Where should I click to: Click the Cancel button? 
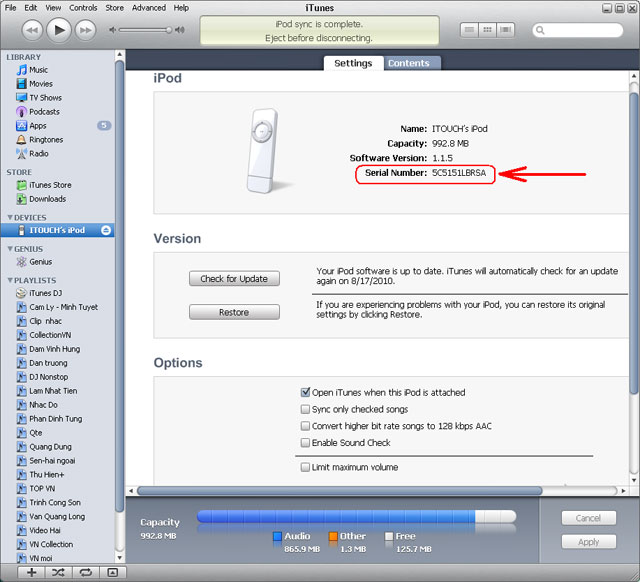(589, 518)
